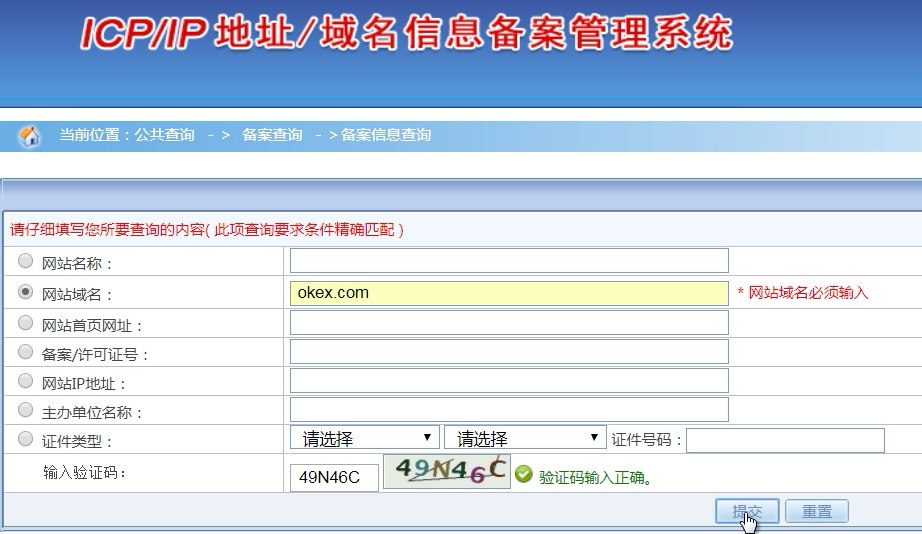Click 备案信息查询 breadcrumb item
Image resolution: width=922 pixels, height=534 pixels.
point(386,135)
